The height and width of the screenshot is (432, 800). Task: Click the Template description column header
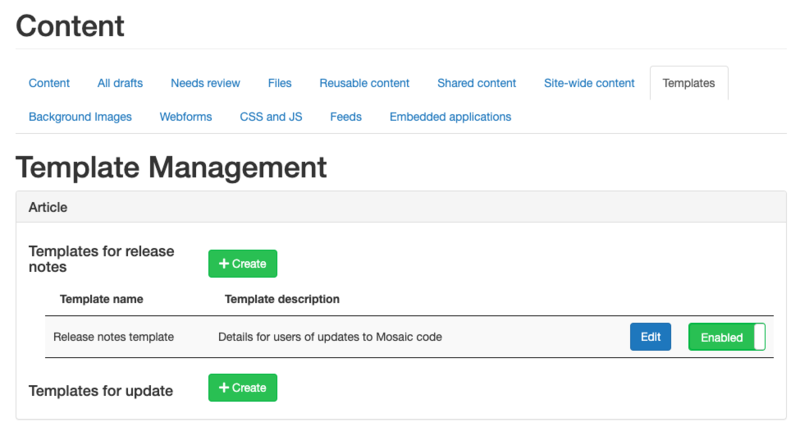(282, 299)
